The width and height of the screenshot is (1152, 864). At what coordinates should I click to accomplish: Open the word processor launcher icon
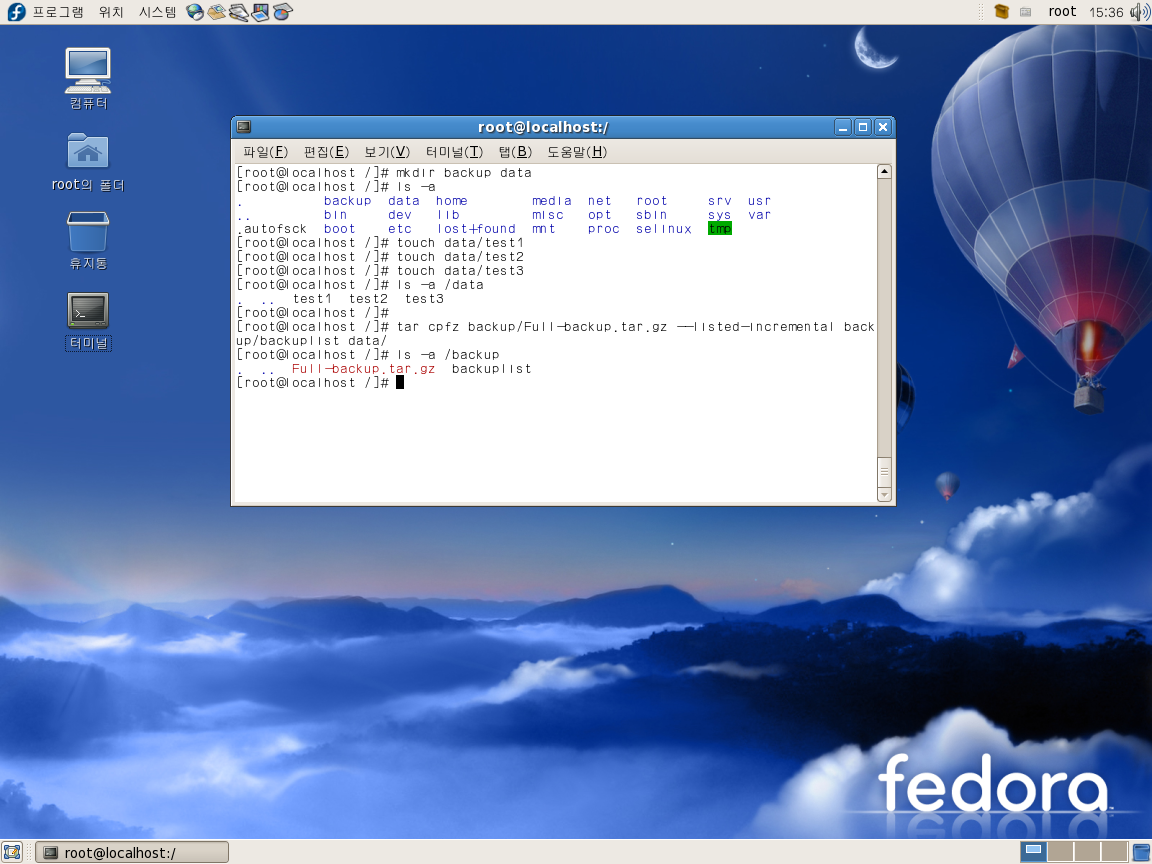point(239,12)
